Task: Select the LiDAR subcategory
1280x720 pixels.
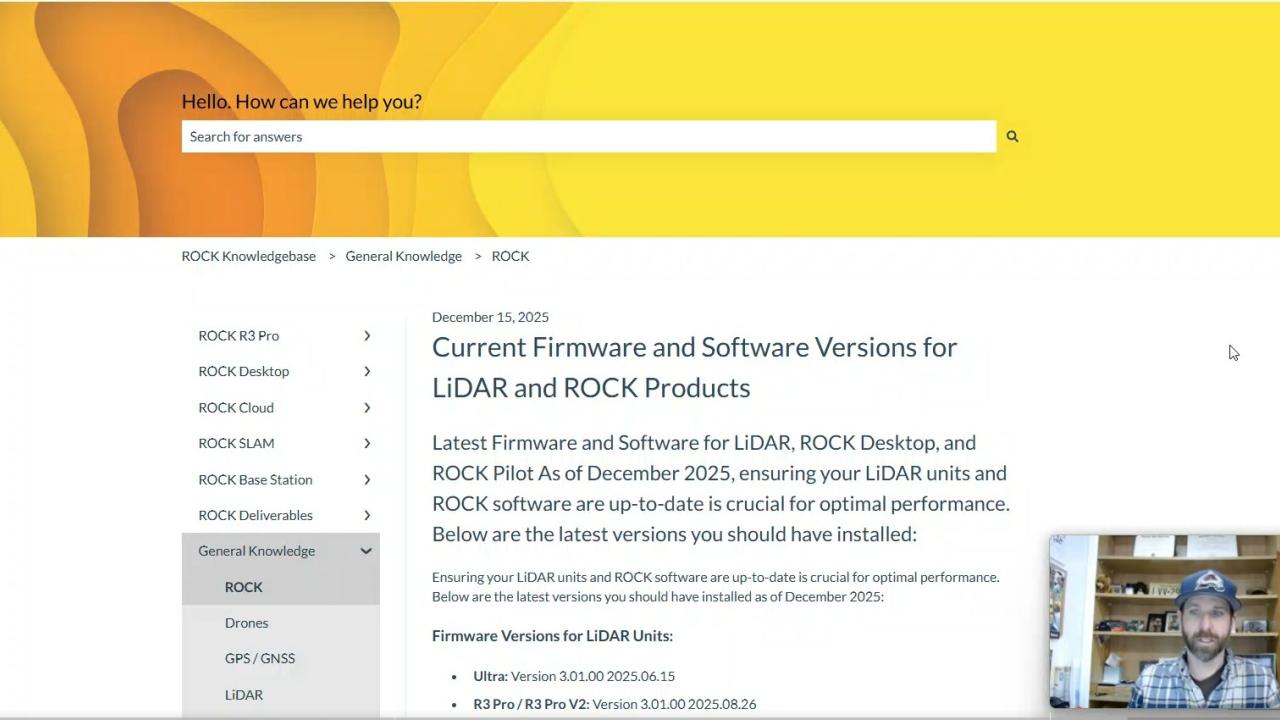Action: pos(244,694)
